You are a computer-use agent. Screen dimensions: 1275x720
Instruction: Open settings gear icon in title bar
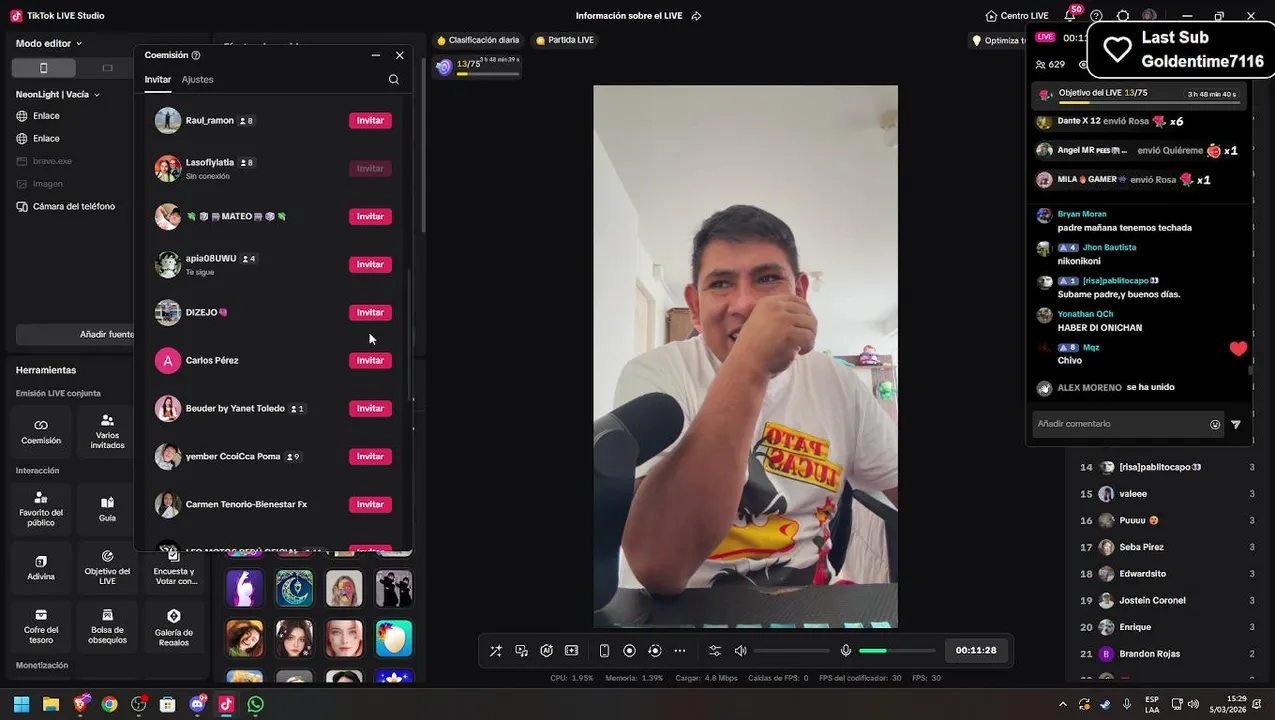click(x=1123, y=16)
